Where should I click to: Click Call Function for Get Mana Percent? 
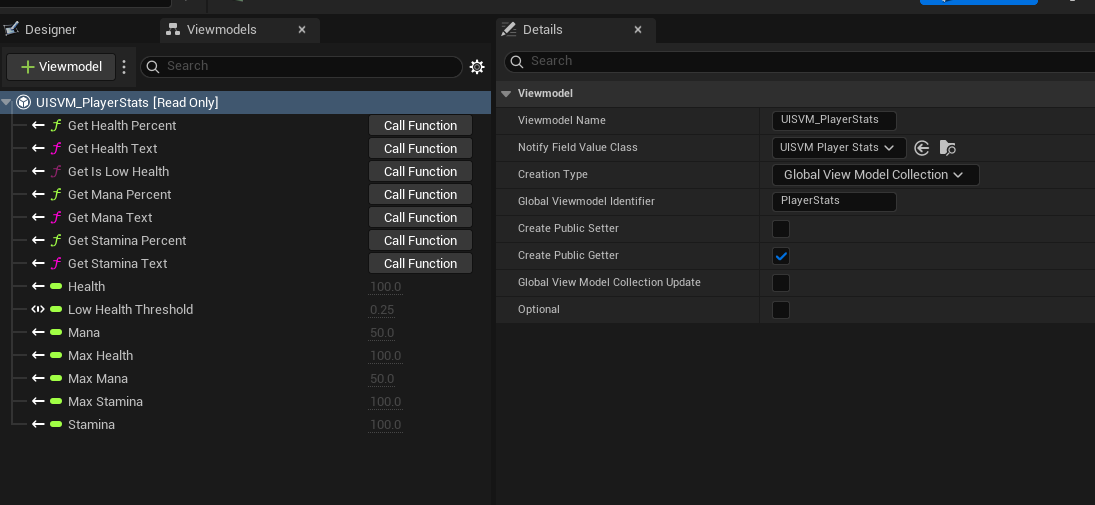click(x=420, y=195)
